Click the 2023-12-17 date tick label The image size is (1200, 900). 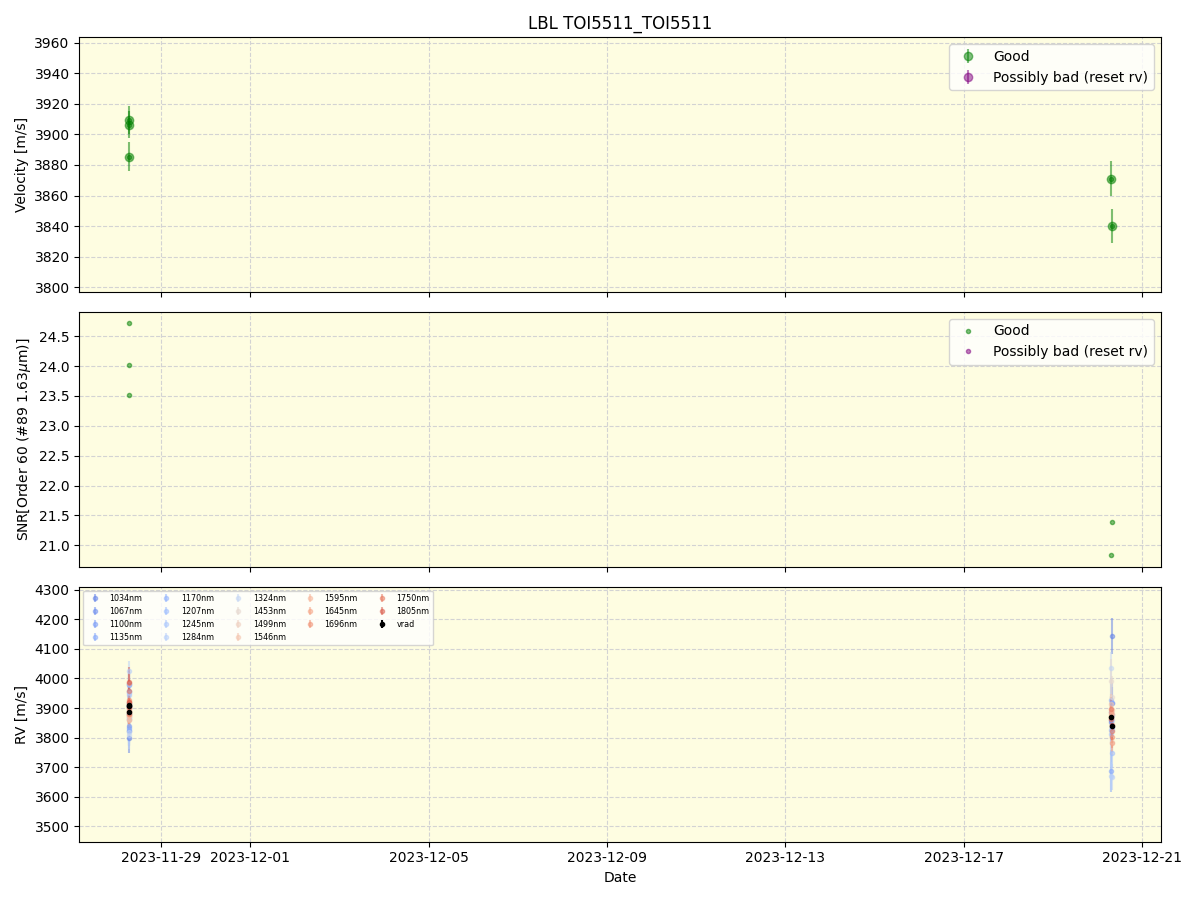click(x=964, y=857)
